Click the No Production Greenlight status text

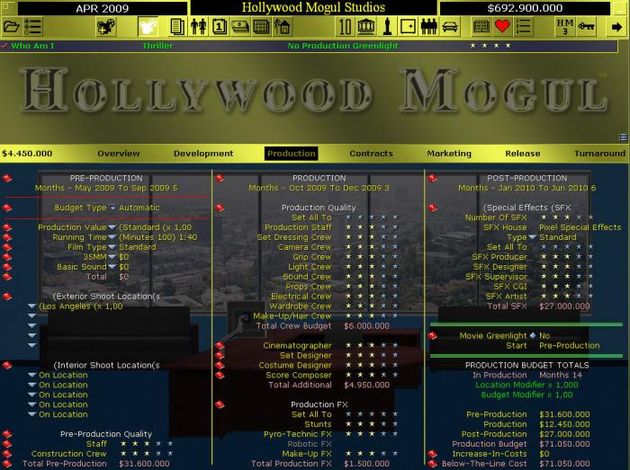click(x=343, y=46)
